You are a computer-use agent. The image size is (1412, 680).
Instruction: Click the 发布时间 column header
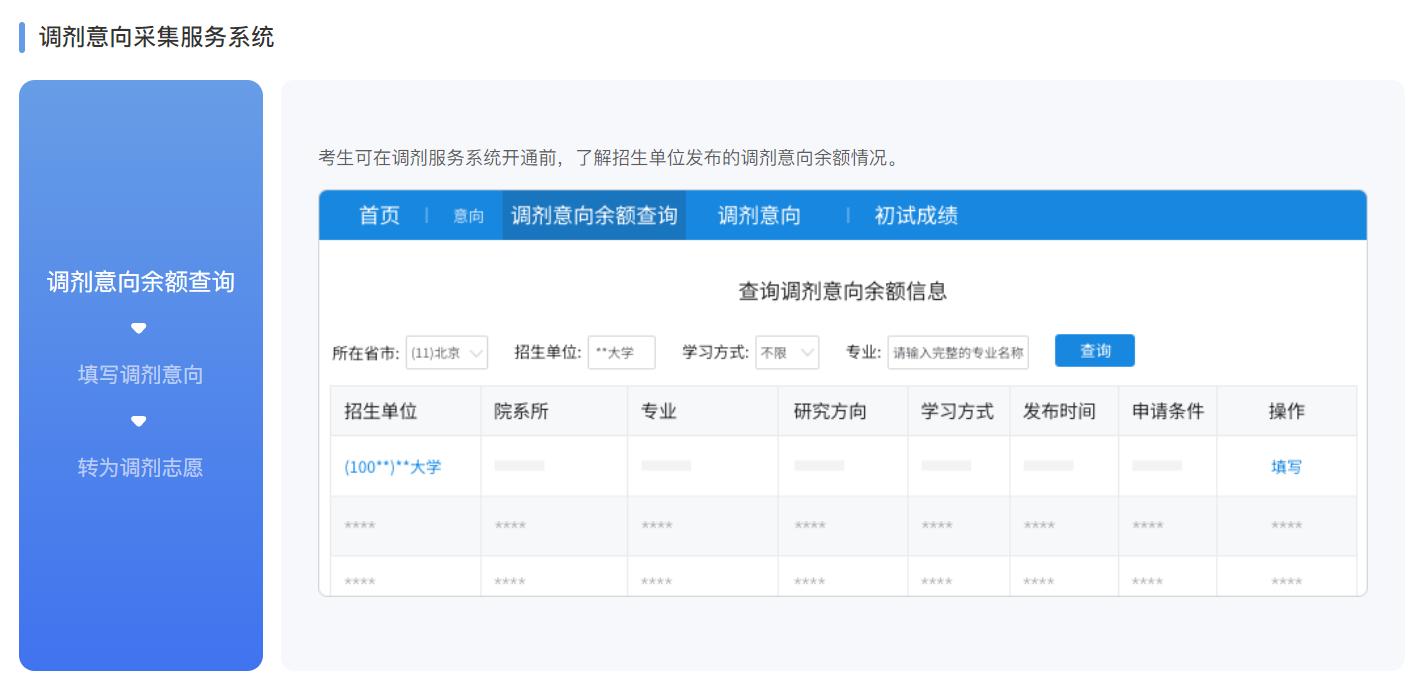pyautogui.click(x=1059, y=411)
